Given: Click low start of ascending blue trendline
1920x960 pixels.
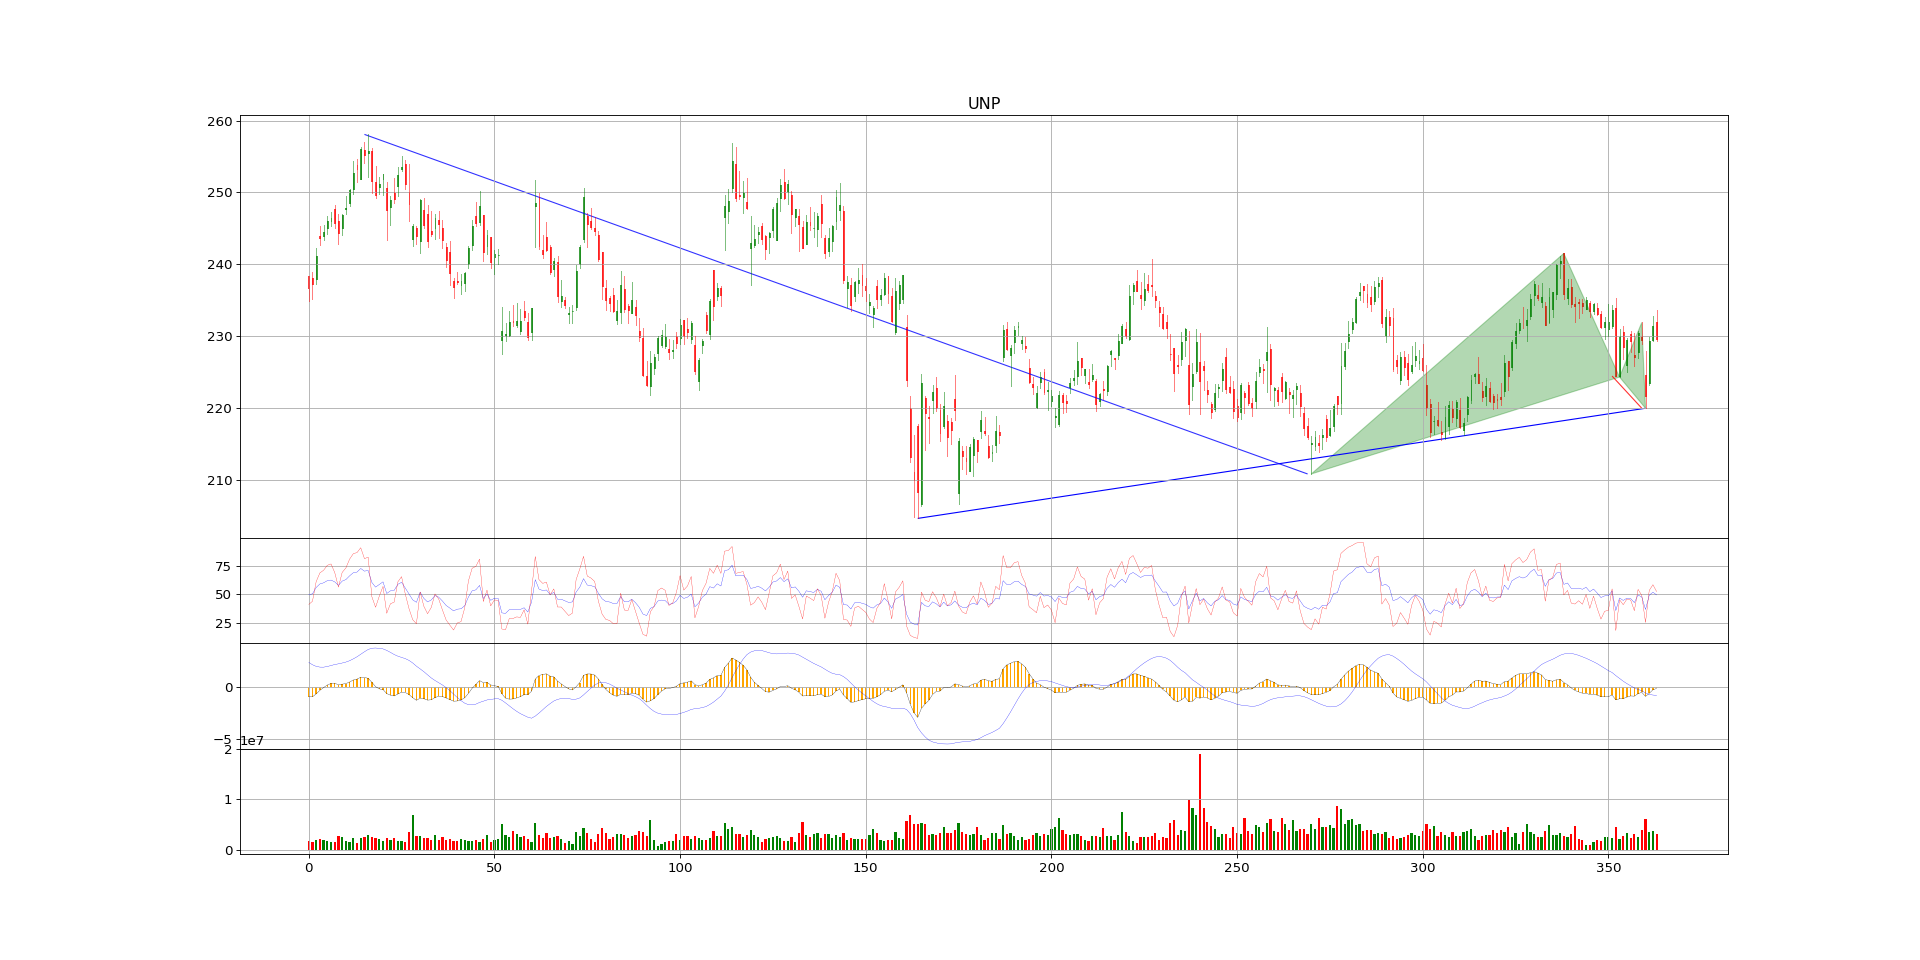Looking at the screenshot, I should (918, 518).
